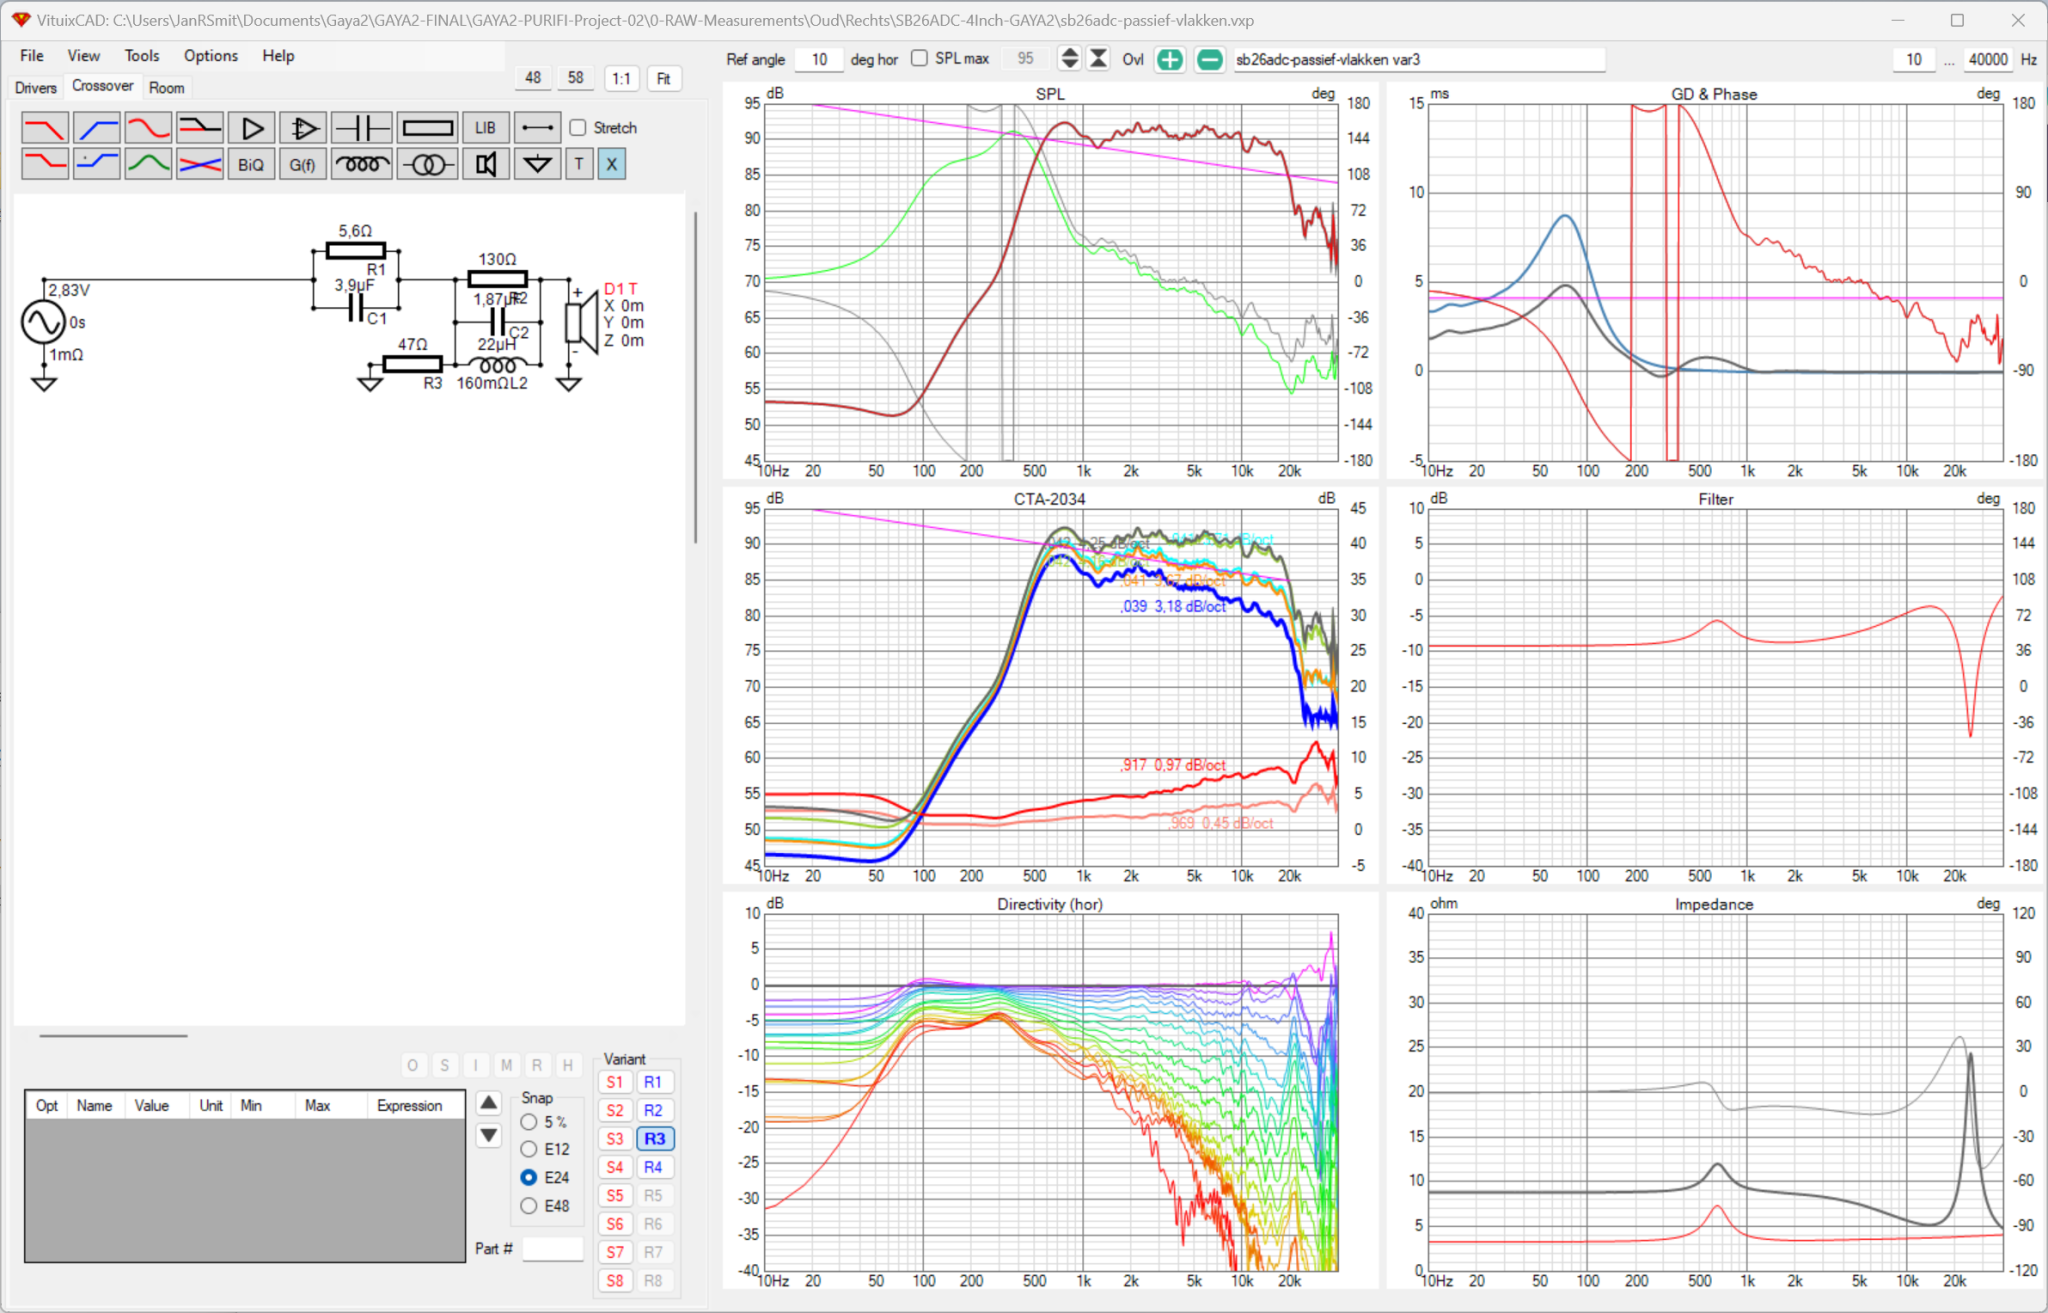Click the maximum frequency field showing 40000
2048x1313 pixels.
point(1987,60)
